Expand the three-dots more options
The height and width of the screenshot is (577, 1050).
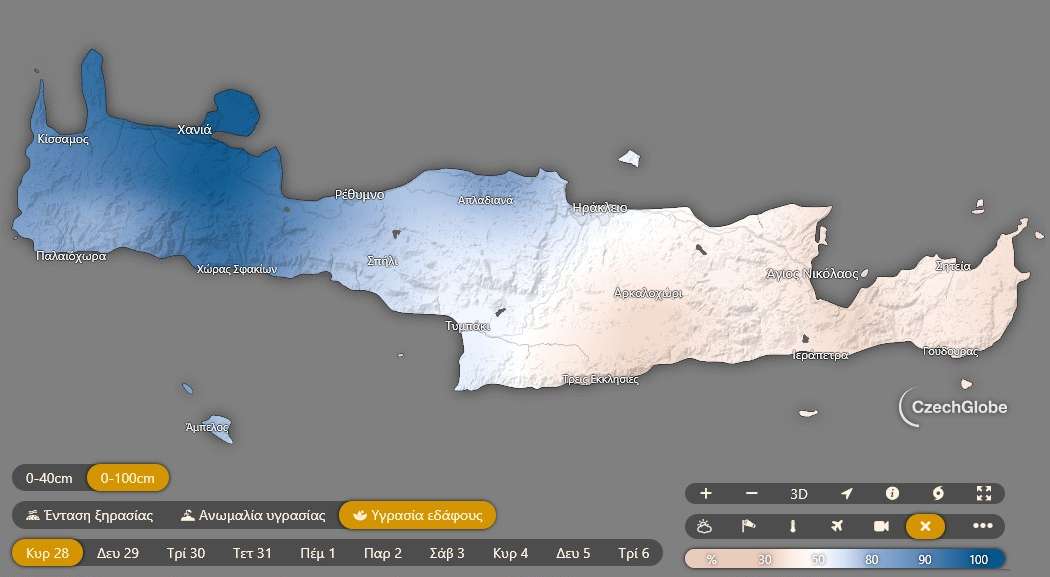[x=982, y=526]
